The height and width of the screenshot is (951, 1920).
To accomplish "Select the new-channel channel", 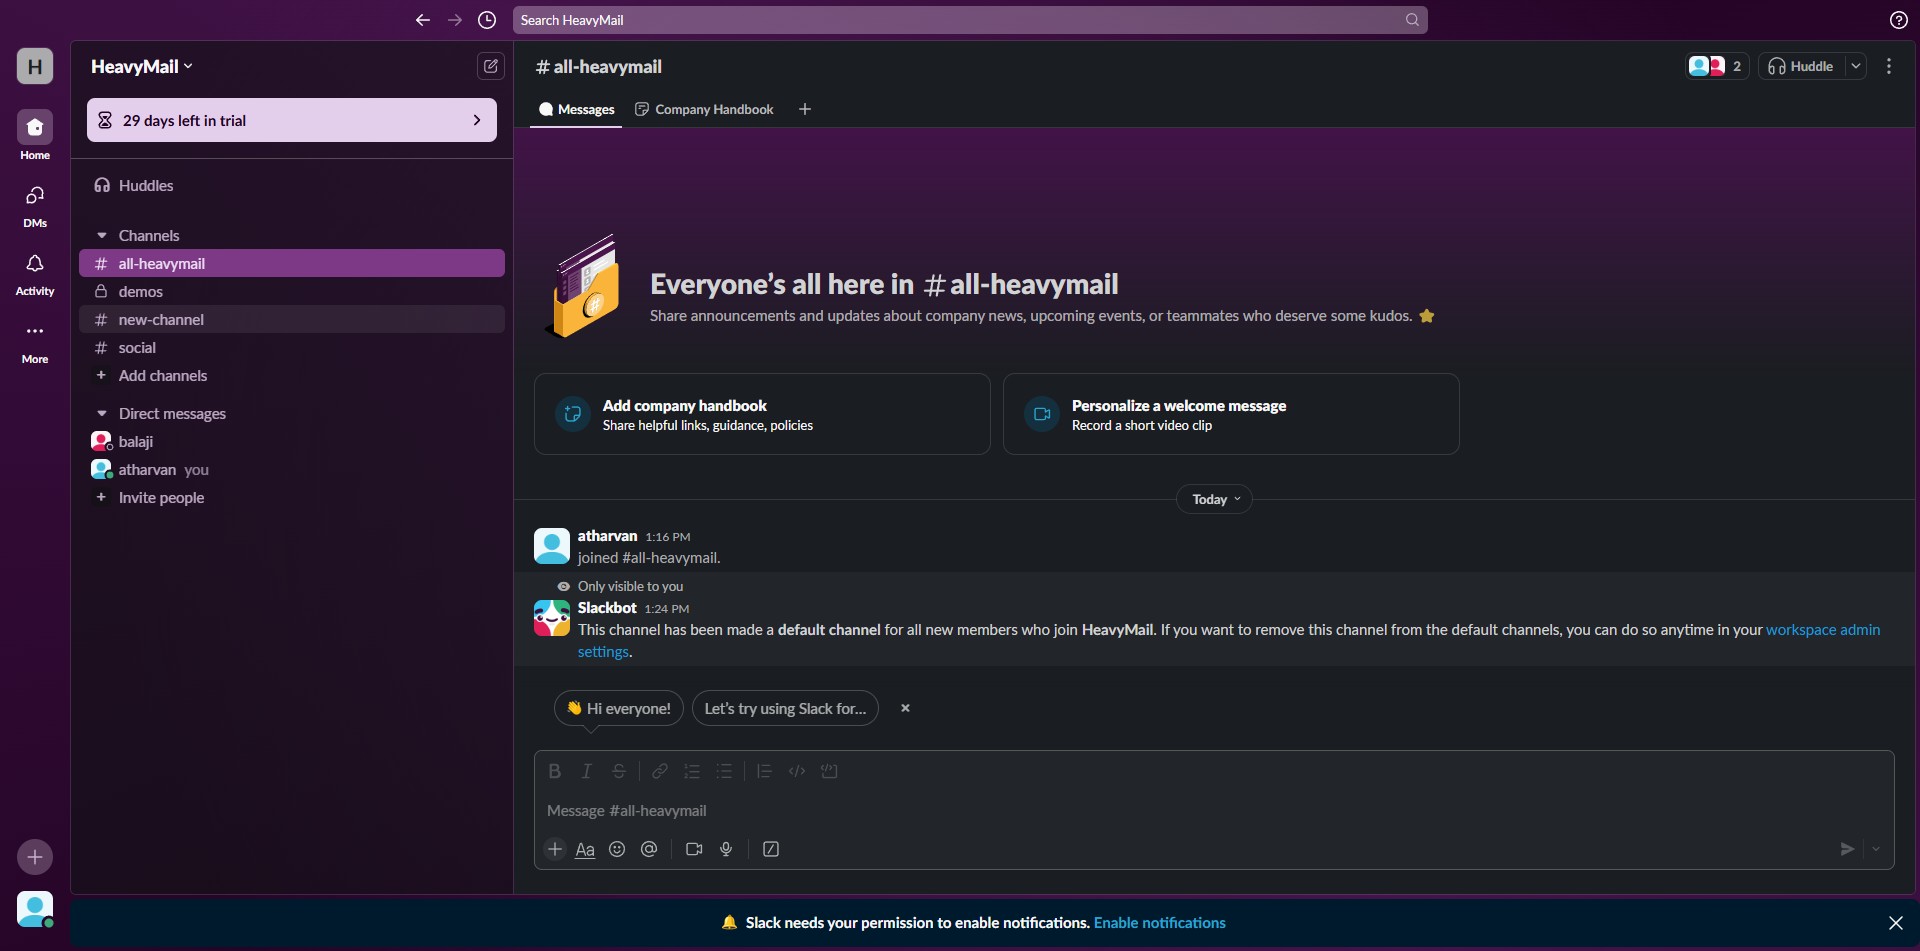I will point(291,319).
